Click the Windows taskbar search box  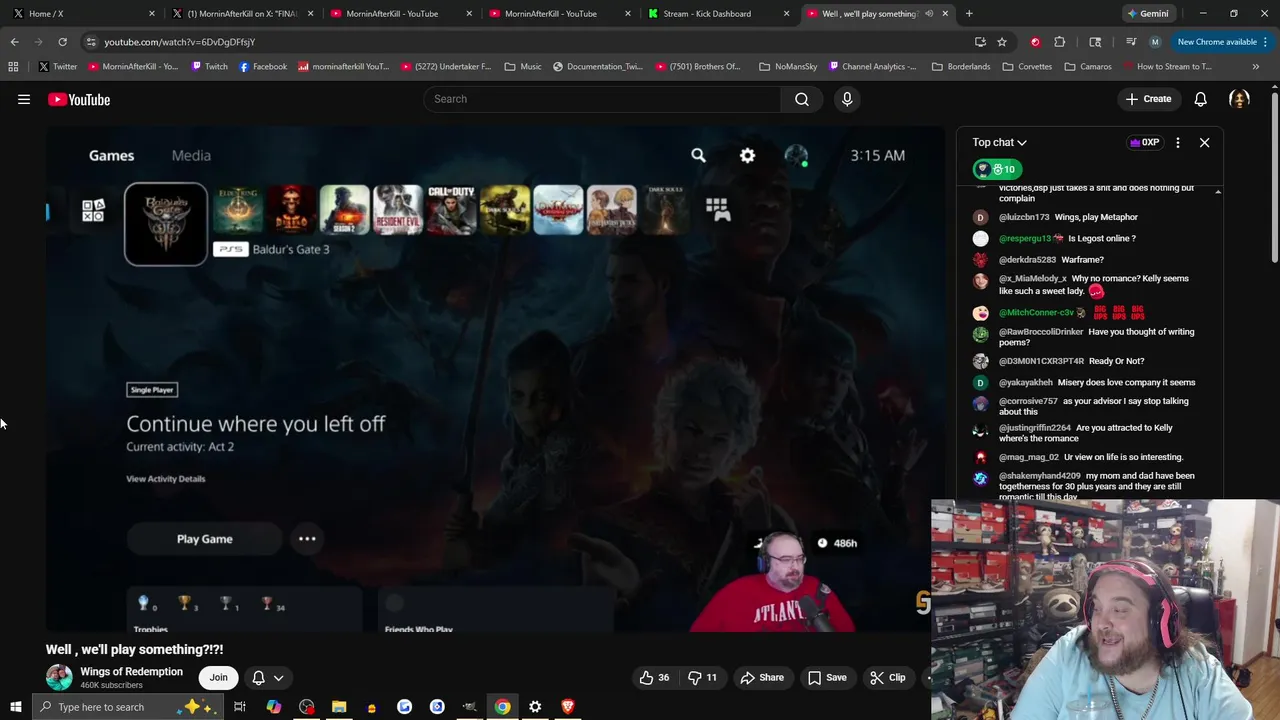coord(126,707)
